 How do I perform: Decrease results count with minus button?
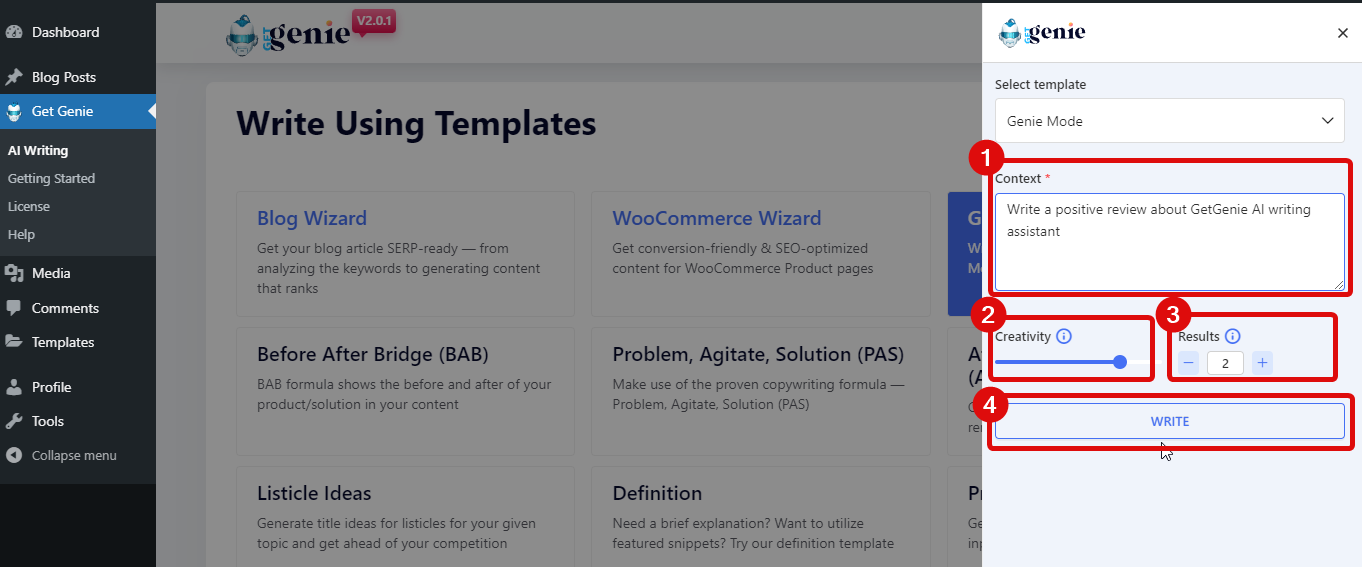pyautogui.click(x=1188, y=363)
